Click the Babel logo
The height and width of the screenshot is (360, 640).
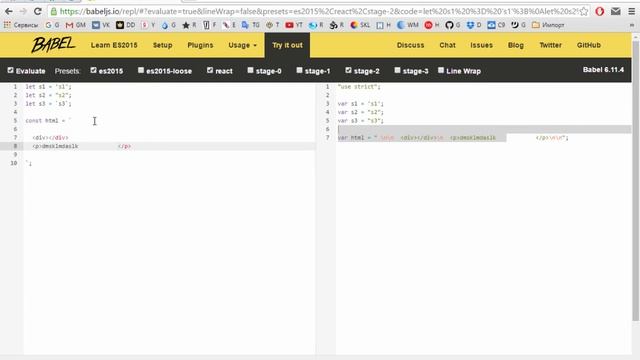click(x=53, y=44)
